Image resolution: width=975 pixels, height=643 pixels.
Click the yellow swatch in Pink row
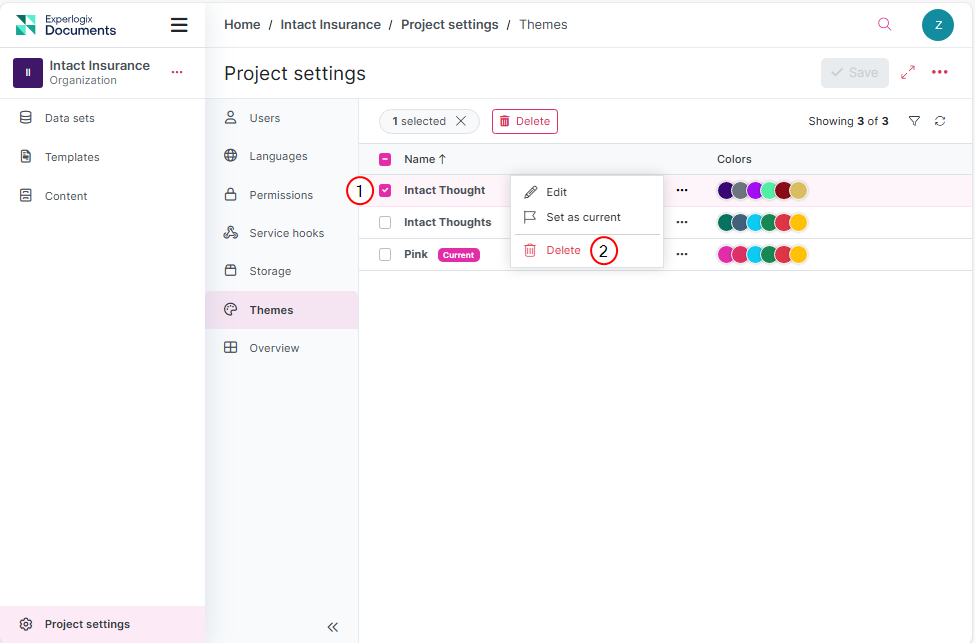point(798,254)
